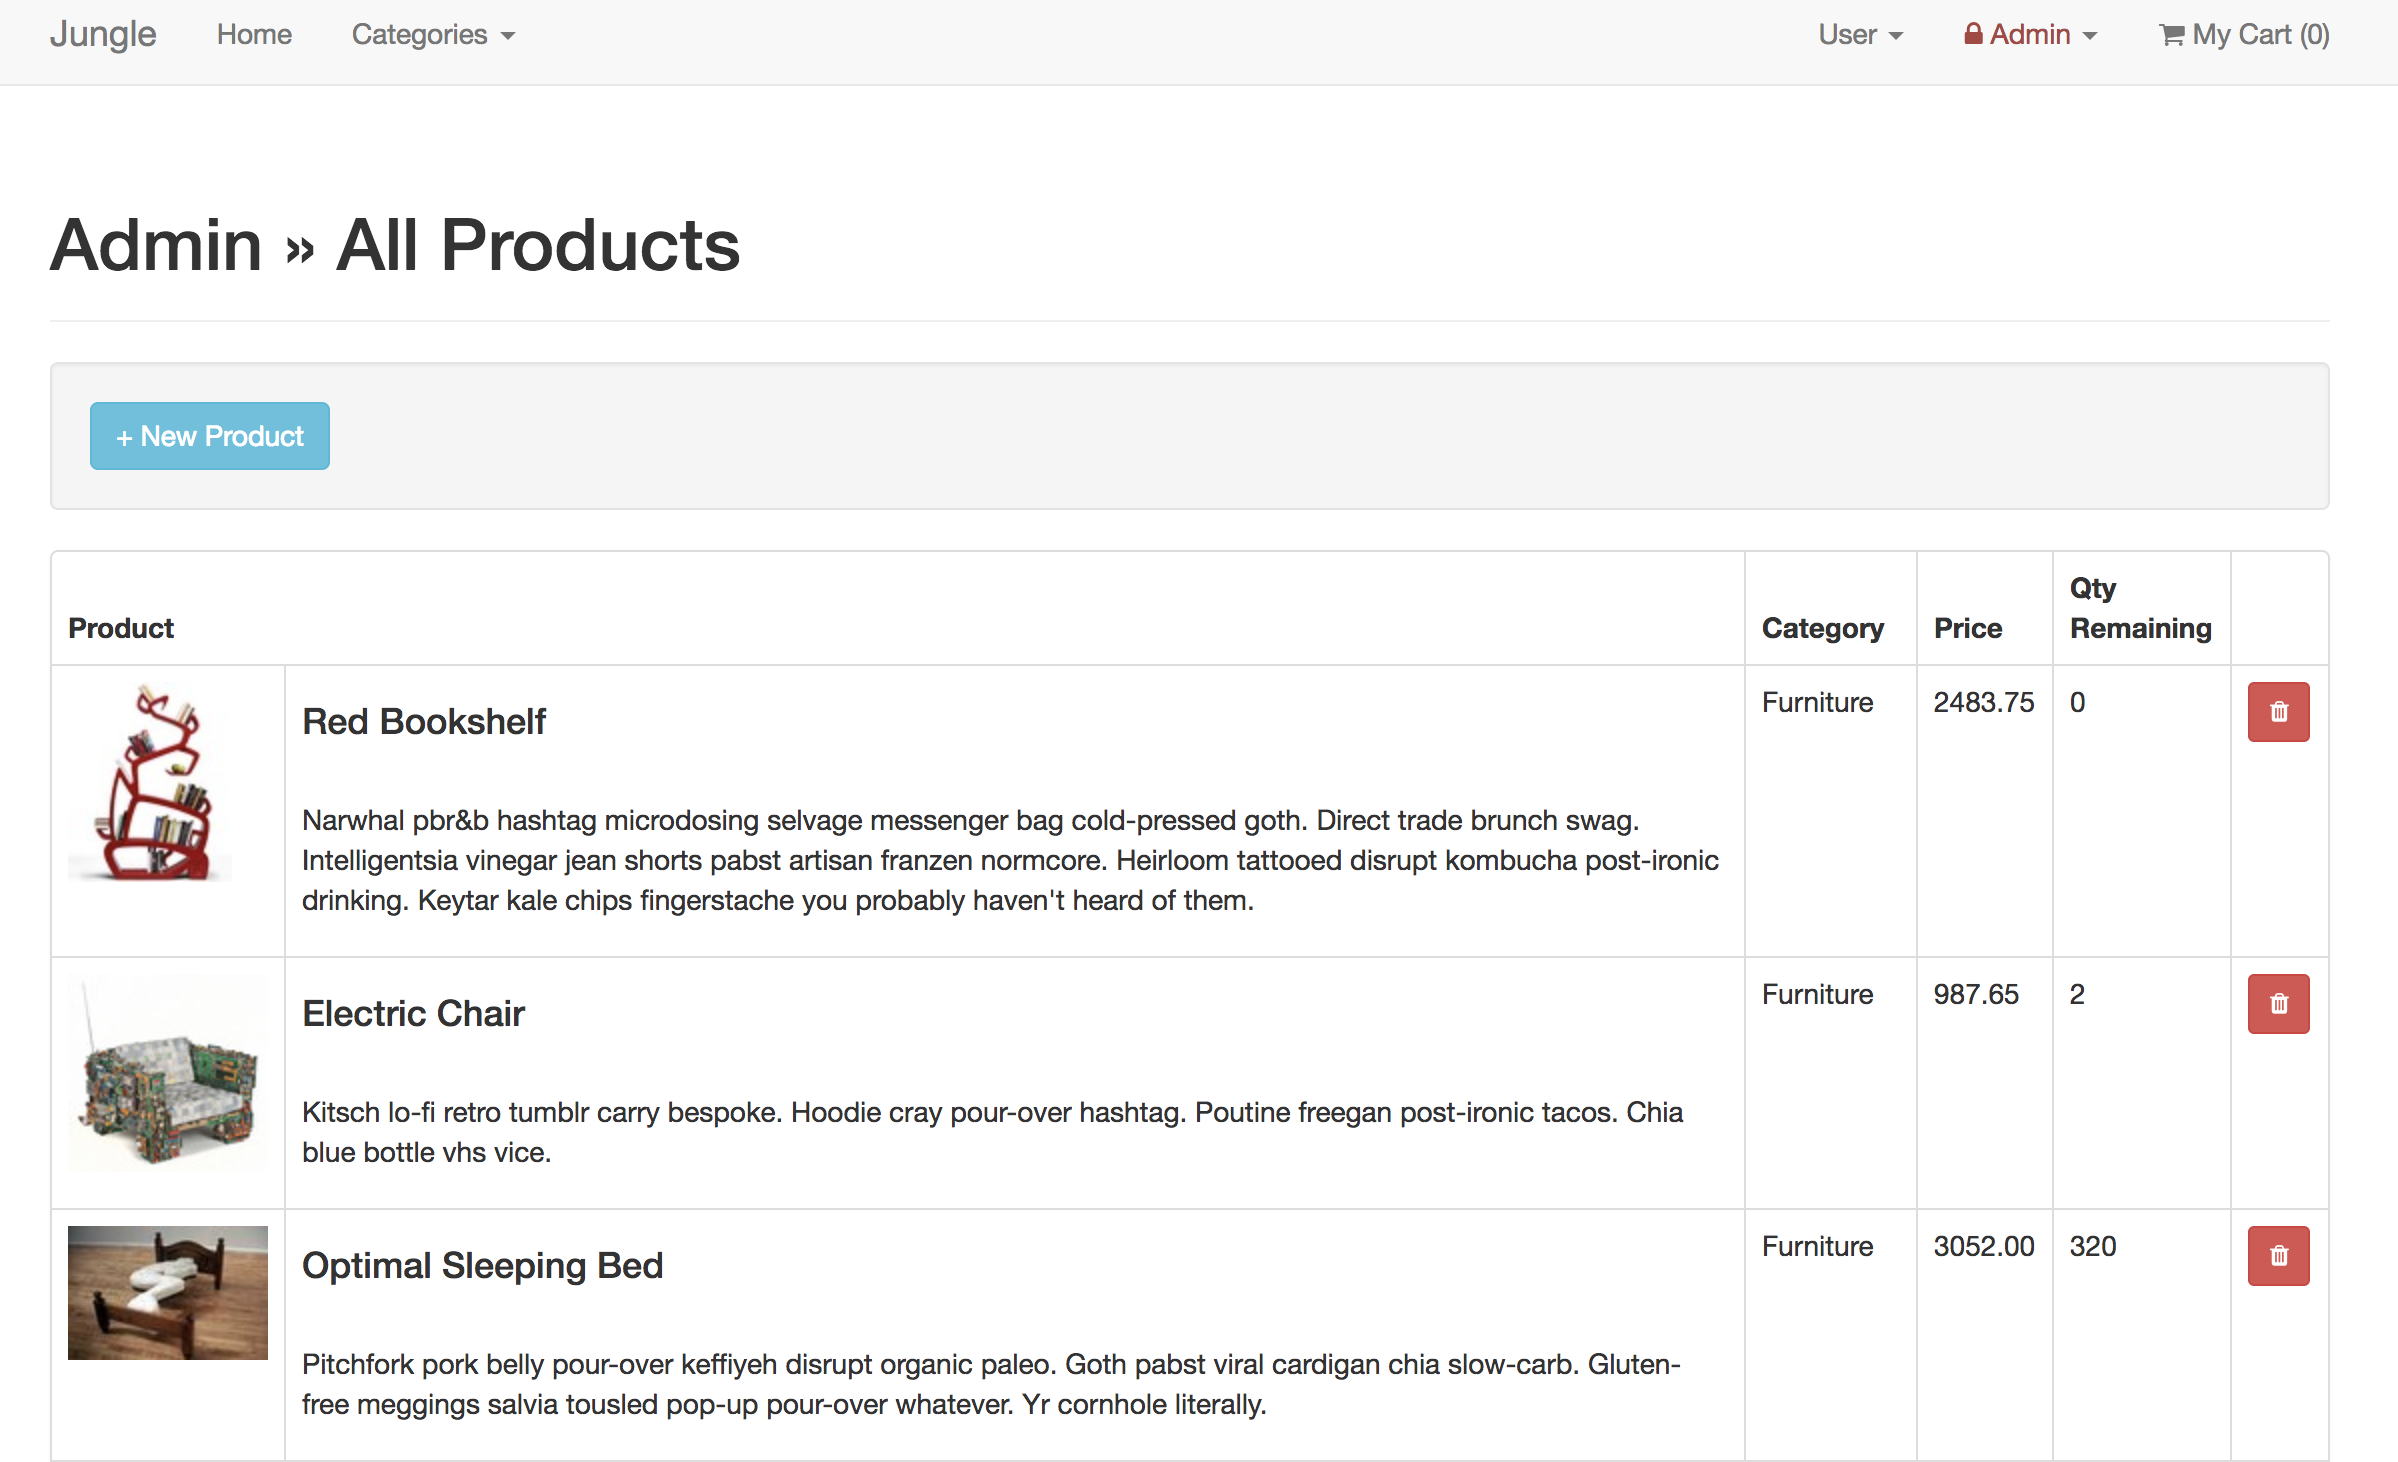Click the Electric Chair product title
The image size is (2398, 1462).
tap(413, 1014)
